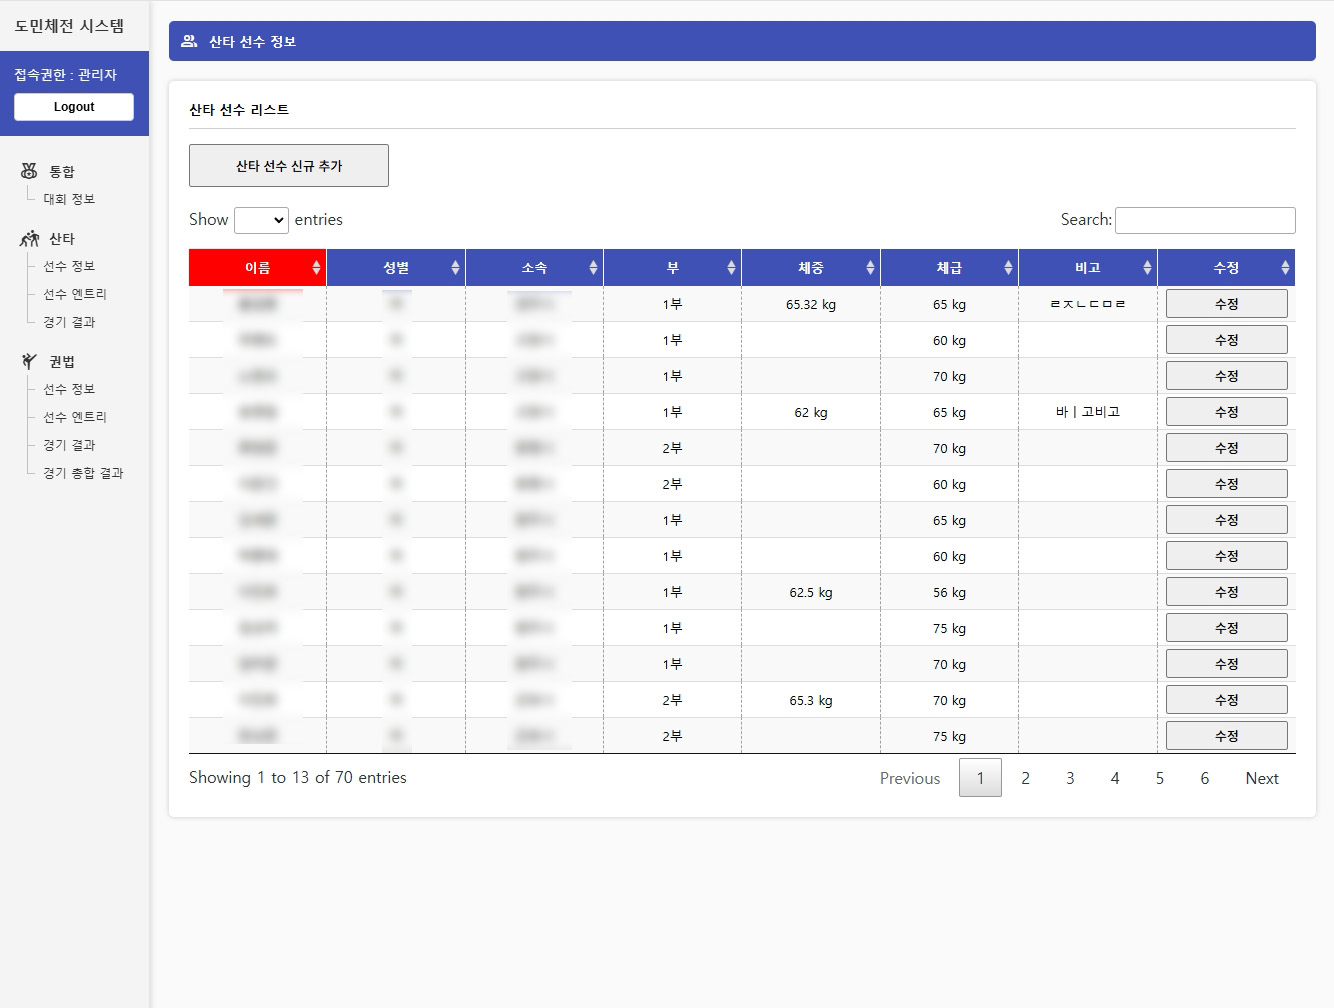Sort the table by the 체중 column arrows
1334x1008 pixels.
tap(870, 268)
